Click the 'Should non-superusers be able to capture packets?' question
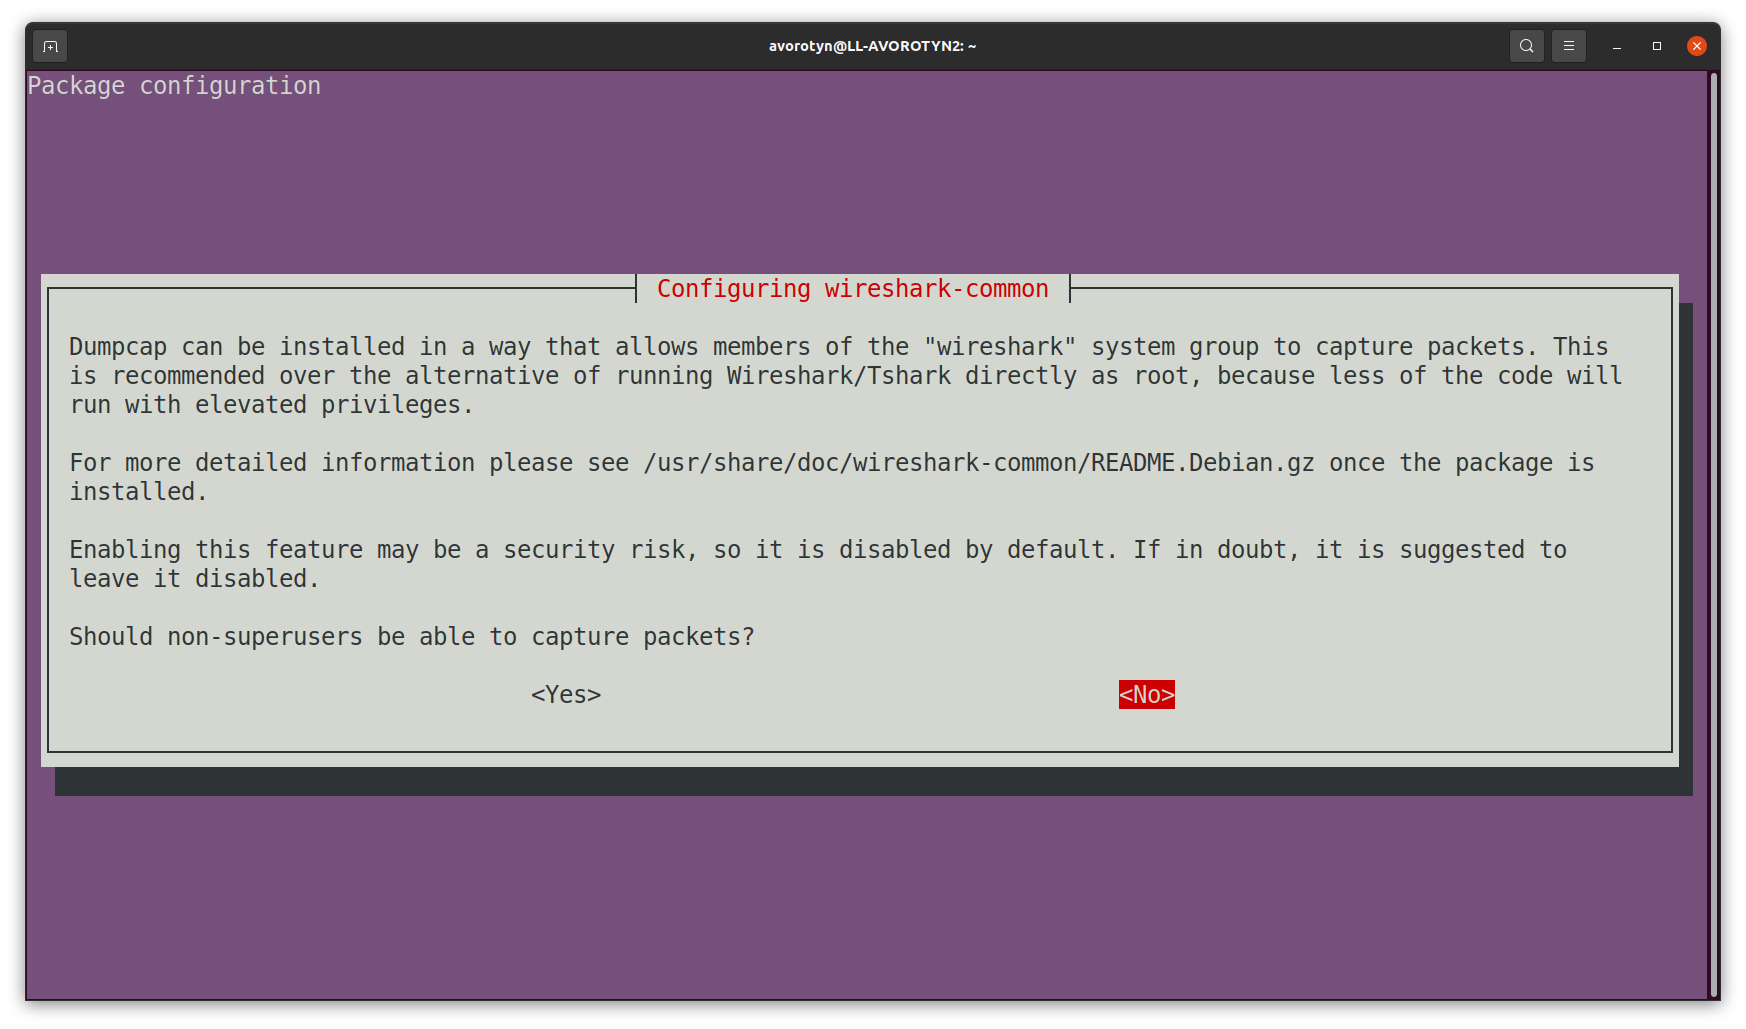The height and width of the screenshot is (1029, 1746). pyautogui.click(x=412, y=637)
